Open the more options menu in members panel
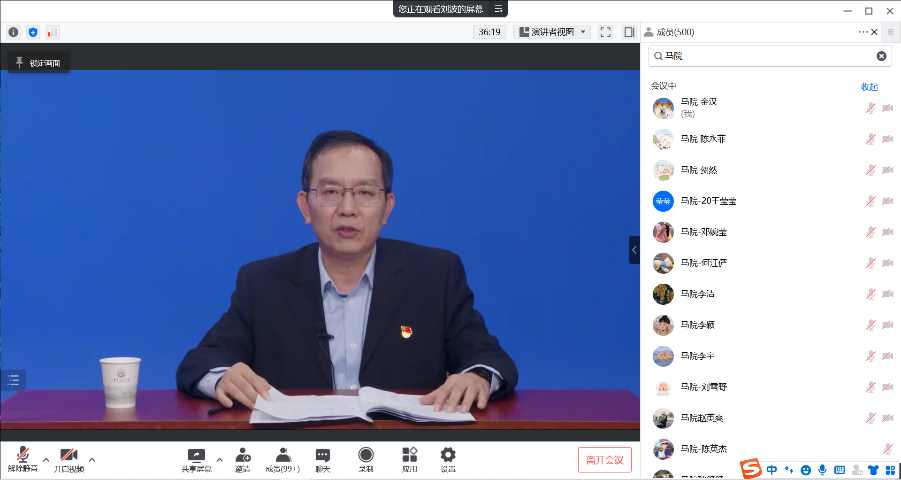 click(863, 32)
